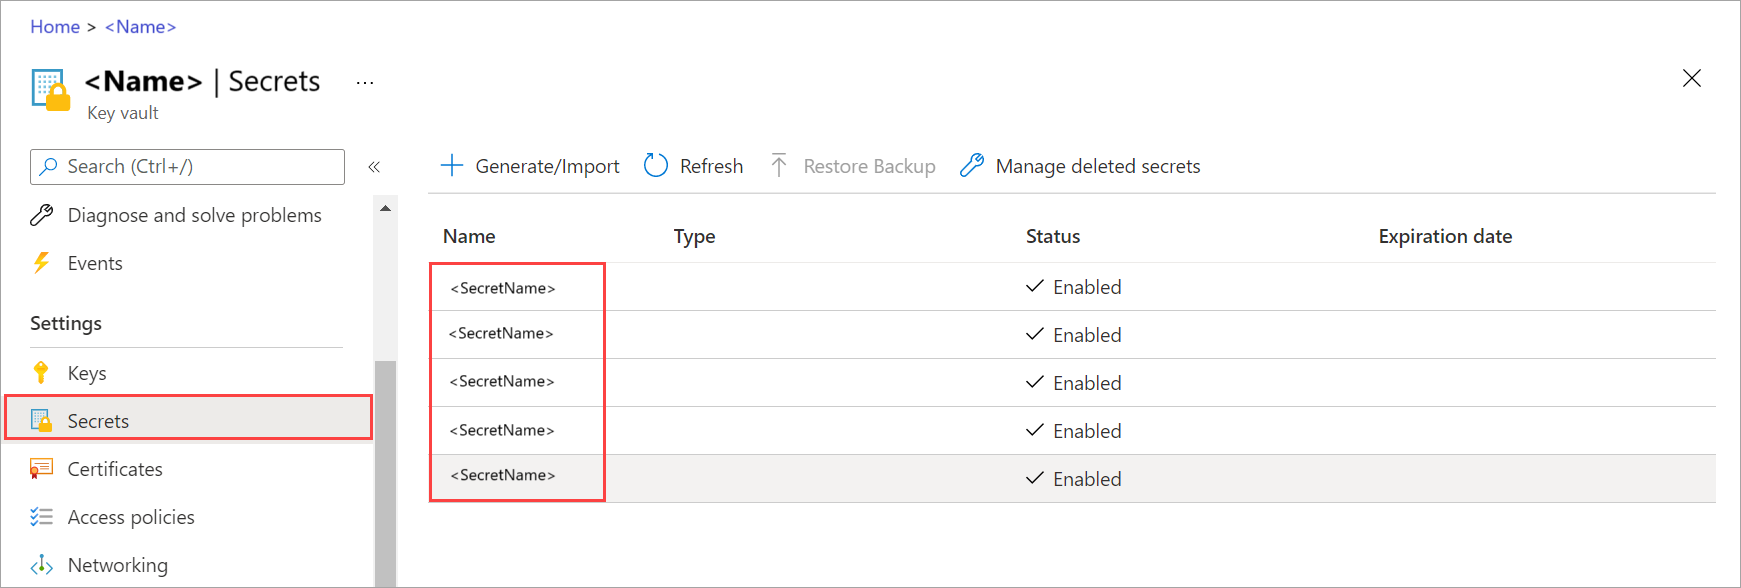Click the Settings section heading
1741x588 pixels.
coord(66,323)
